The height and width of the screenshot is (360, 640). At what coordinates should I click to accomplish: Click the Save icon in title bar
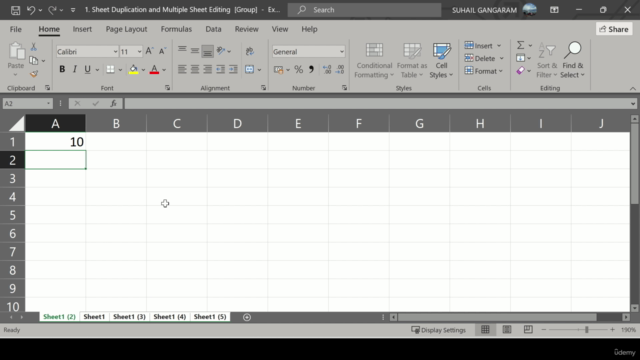[x=16, y=10]
